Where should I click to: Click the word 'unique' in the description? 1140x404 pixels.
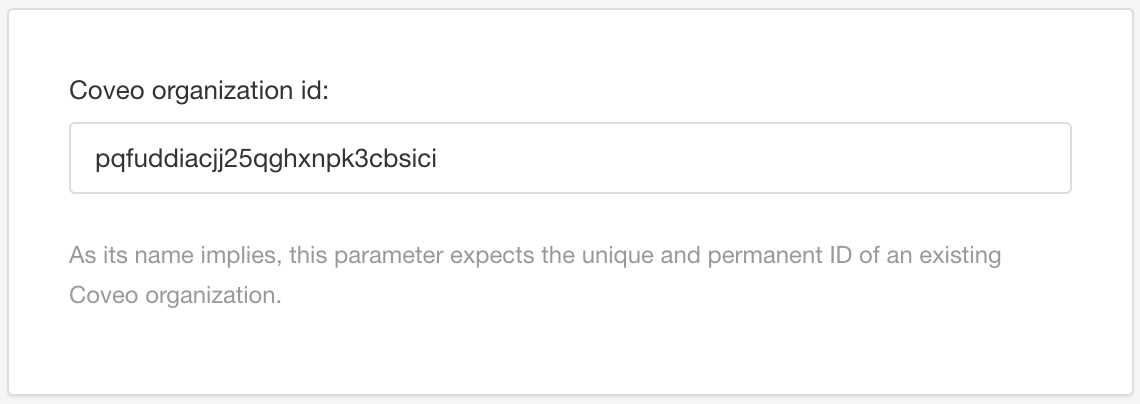[606, 255]
